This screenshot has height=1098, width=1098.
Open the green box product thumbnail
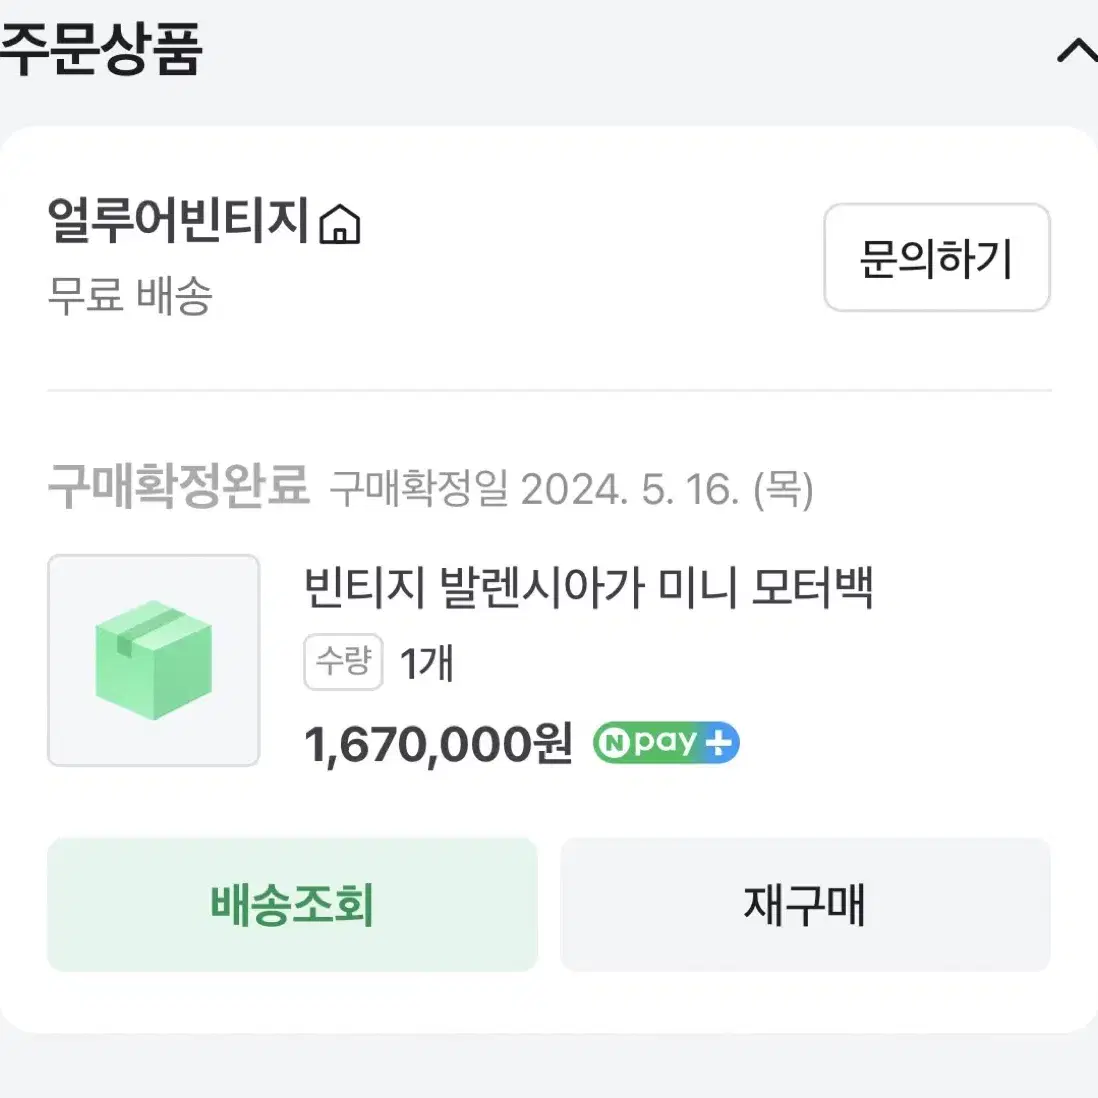coord(153,660)
